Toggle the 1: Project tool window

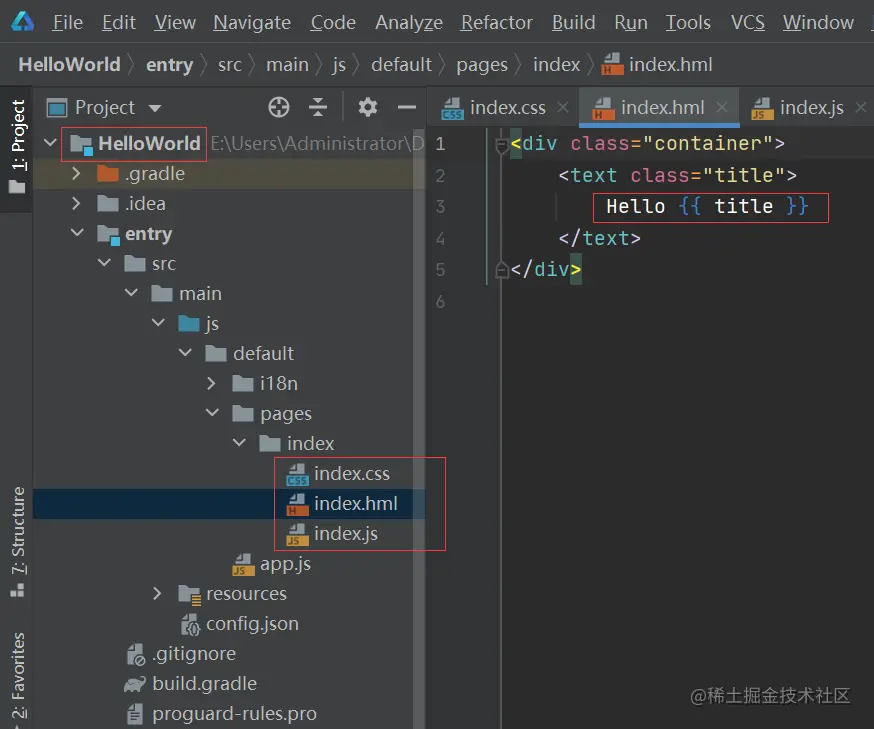click(x=17, y=146)
